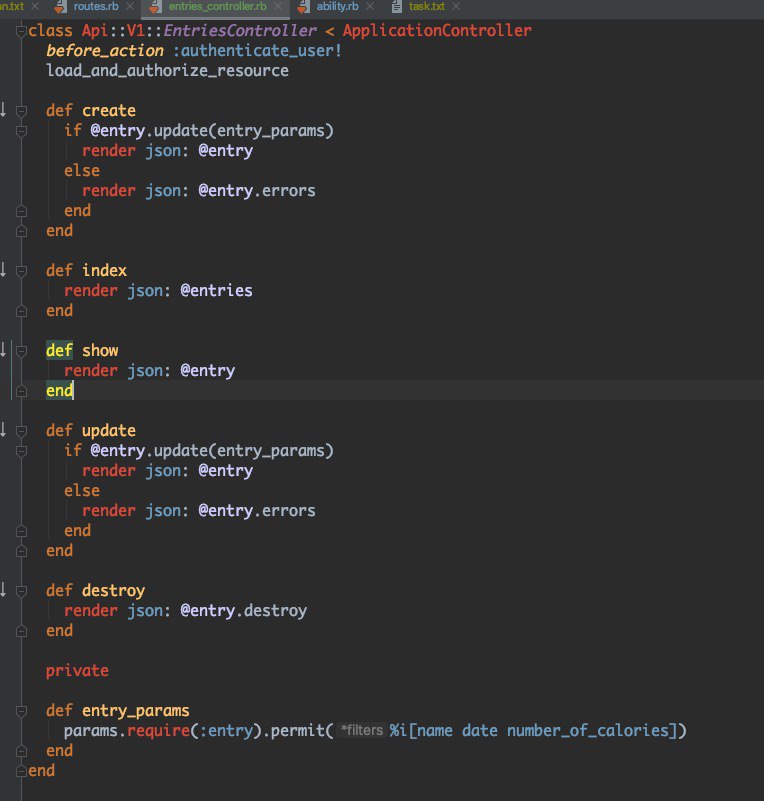The height and width of the screenshot is (801, 764).
Task: Switch to the task.txt tab
Action: [426, 7]
